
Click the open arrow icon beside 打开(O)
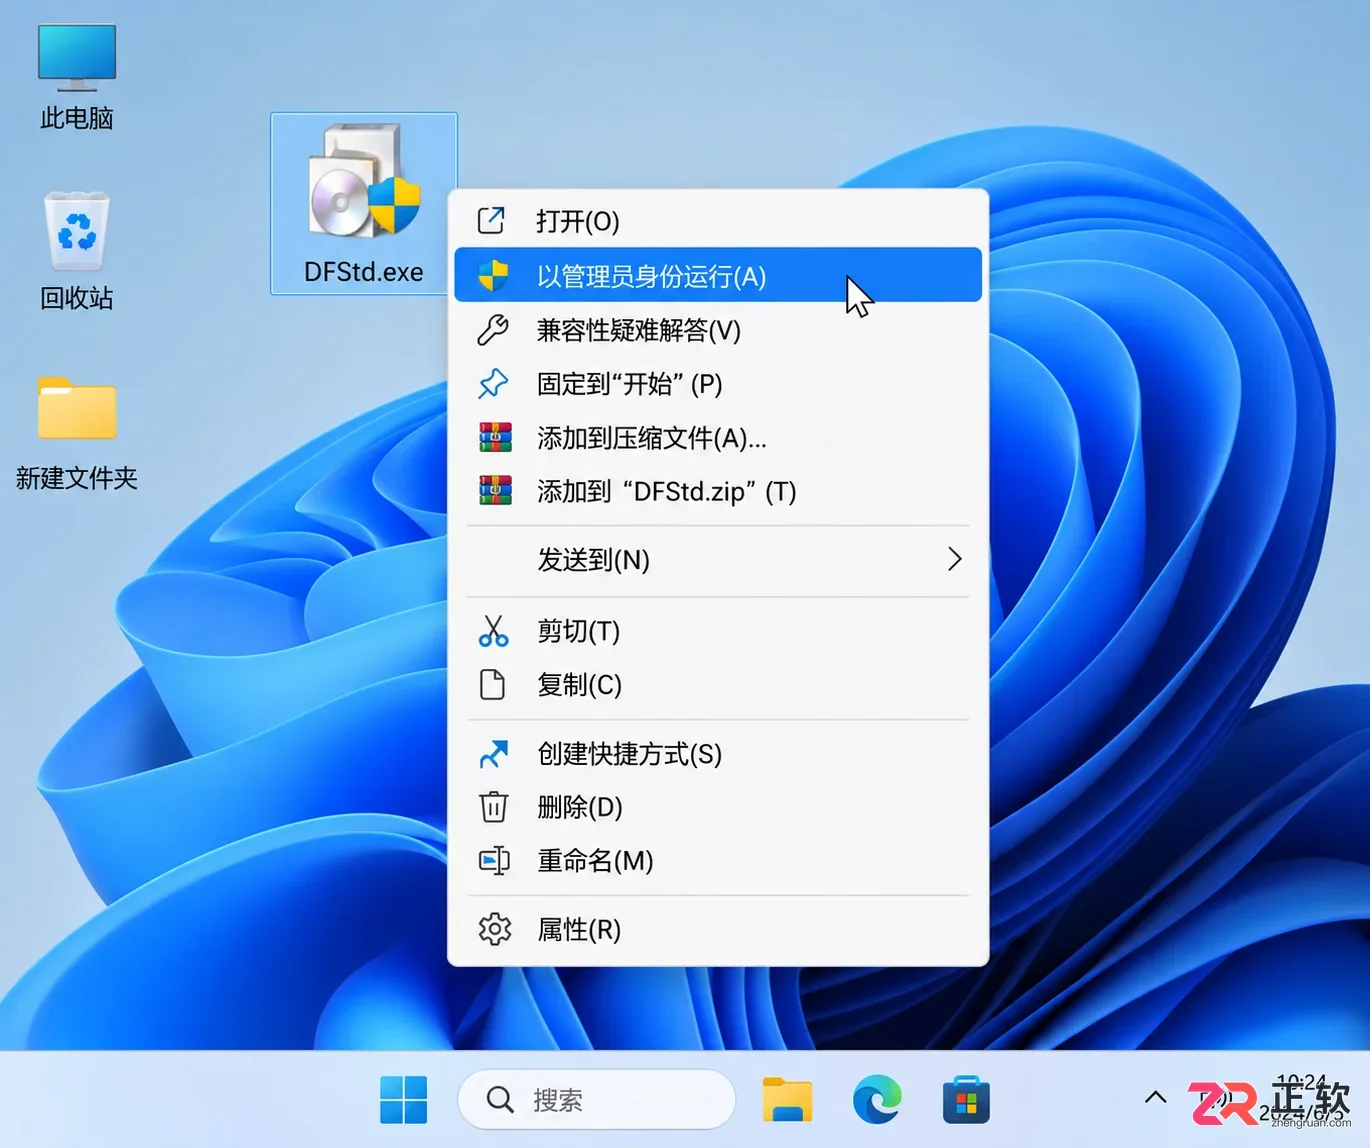tap(492, 220)
